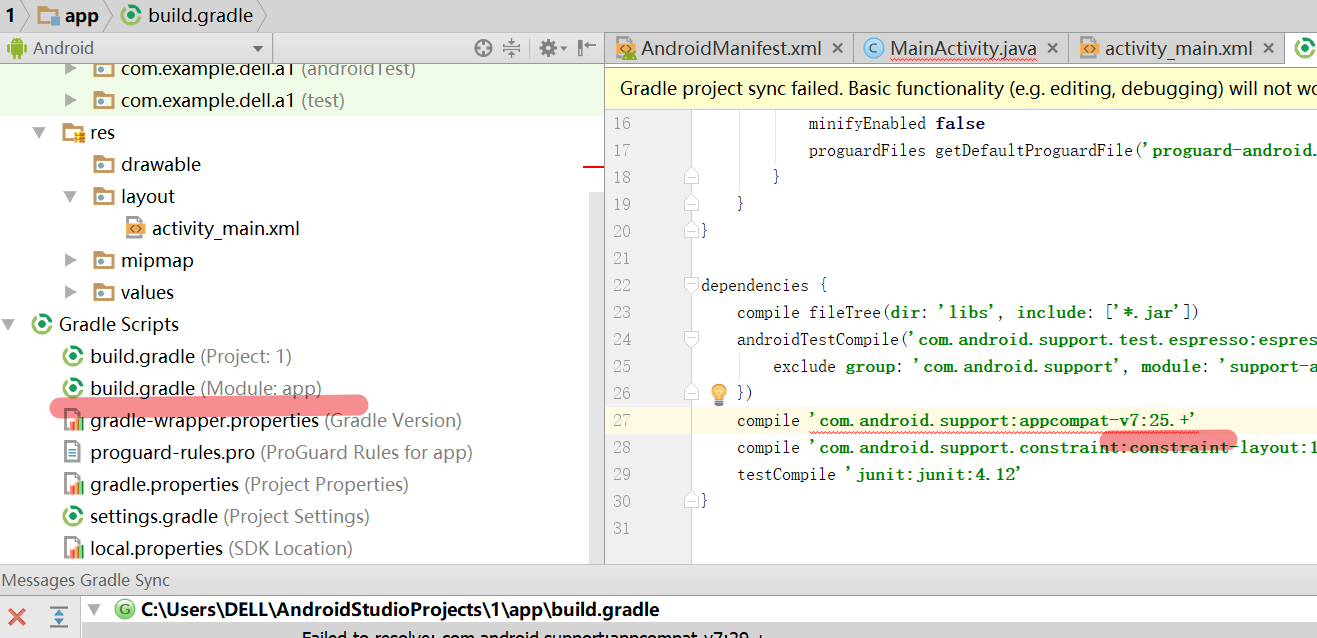
Task: Switch to activity_main.xml editor tab
Action: (1178, 48)
